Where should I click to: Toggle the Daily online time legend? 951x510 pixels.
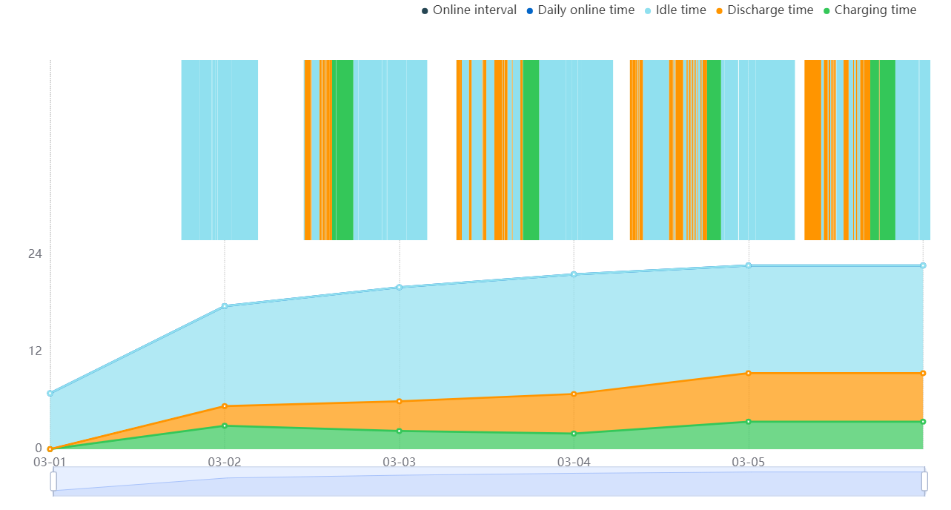coord(580,10)
